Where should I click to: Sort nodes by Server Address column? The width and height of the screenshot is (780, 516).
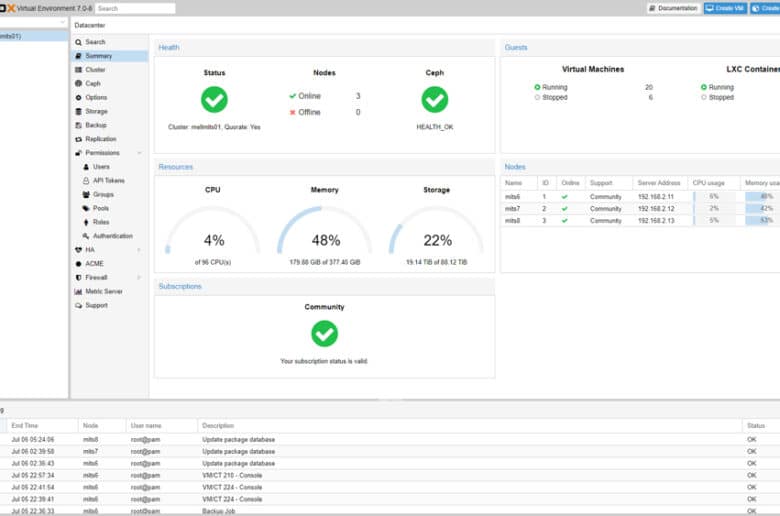(659, 183)
